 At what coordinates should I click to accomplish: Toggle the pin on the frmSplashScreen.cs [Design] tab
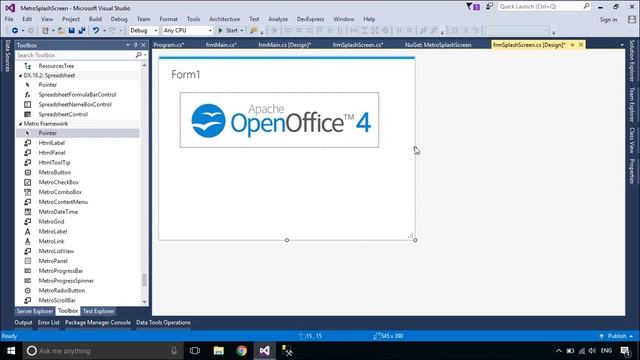572,44
